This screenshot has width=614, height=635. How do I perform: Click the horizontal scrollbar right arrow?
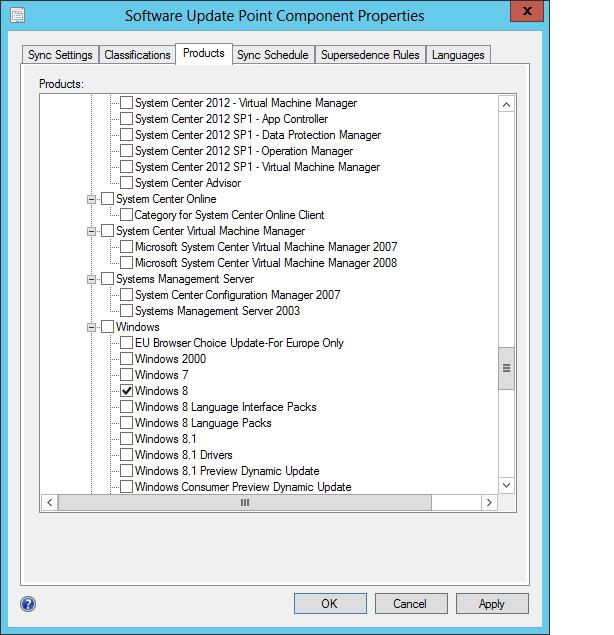[489, 503]
